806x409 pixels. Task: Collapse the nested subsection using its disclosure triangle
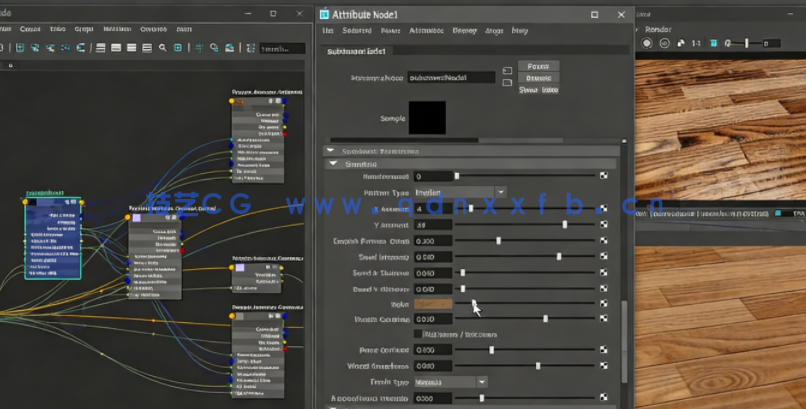[x=333, y=164]
